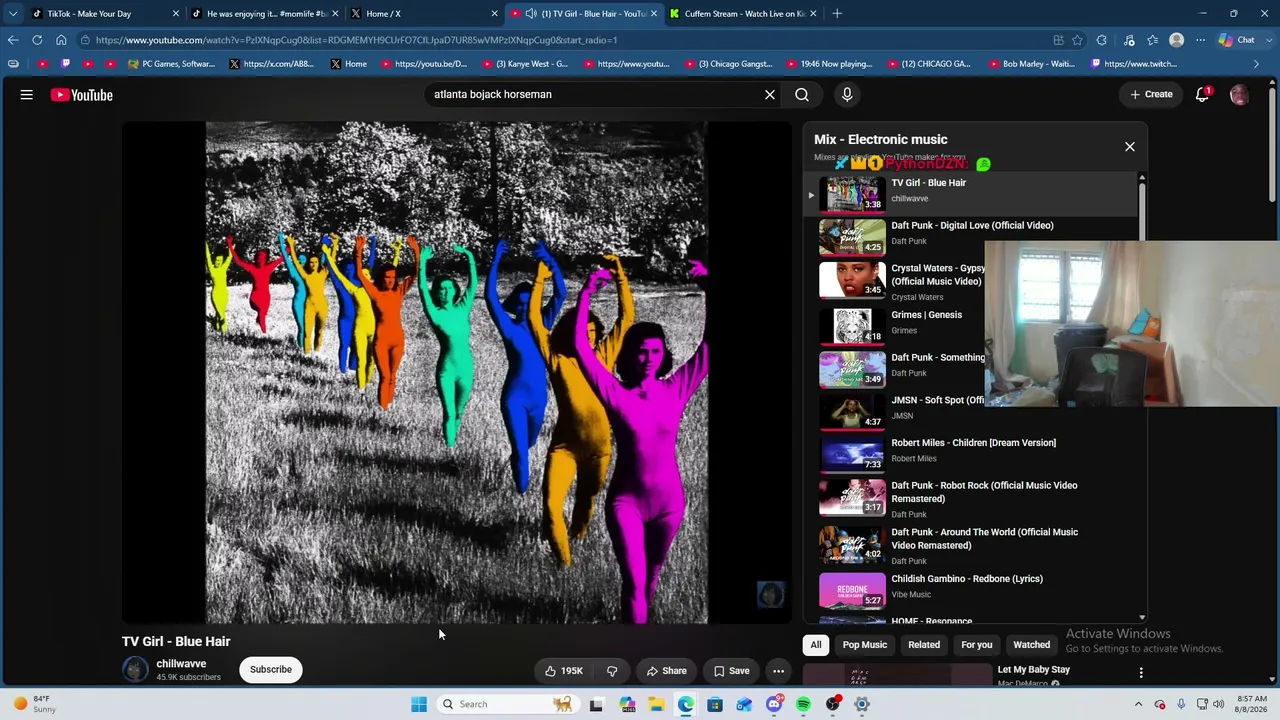Open the www.twitch bookmark

pos(1134,64)
